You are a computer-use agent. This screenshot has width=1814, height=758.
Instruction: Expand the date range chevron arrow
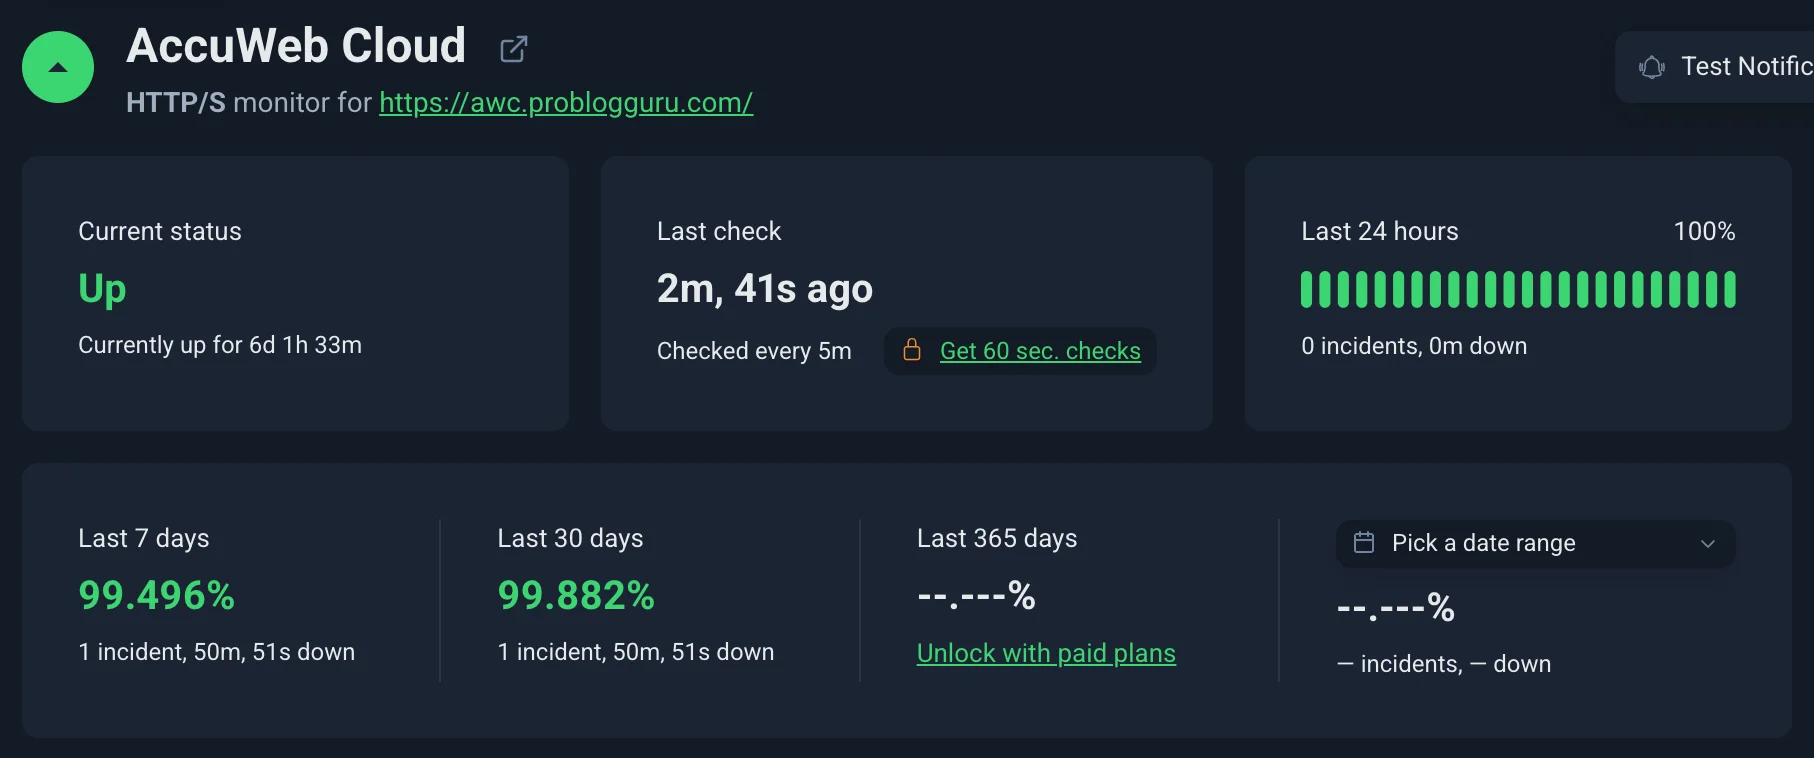click(1708, 543)
